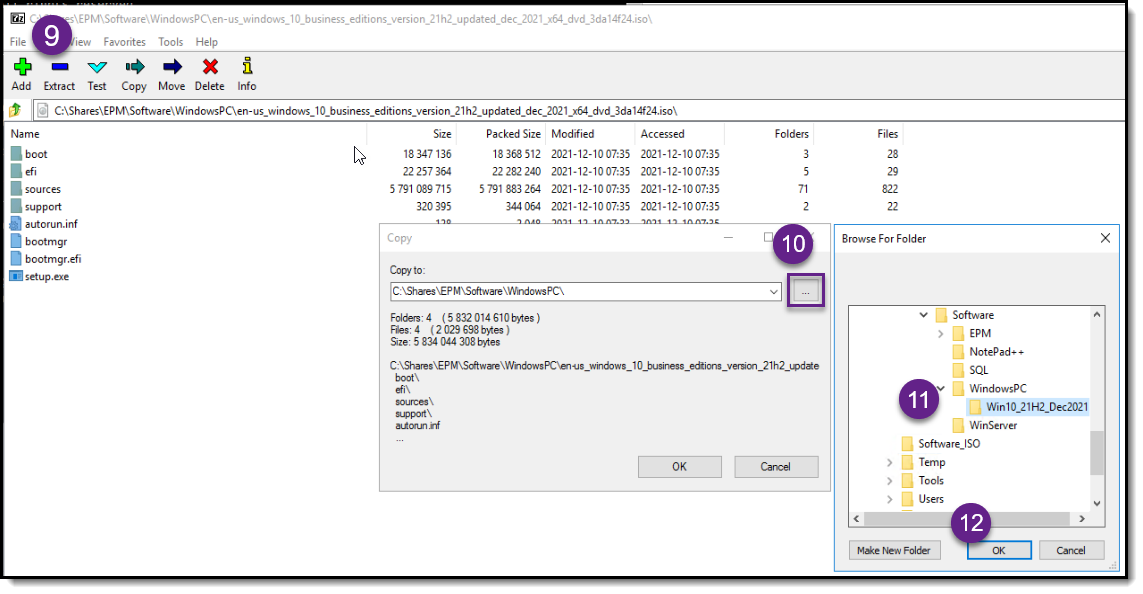1143x594 pixels.
Task: Cancel the Copy dialog
Action: 776,466
